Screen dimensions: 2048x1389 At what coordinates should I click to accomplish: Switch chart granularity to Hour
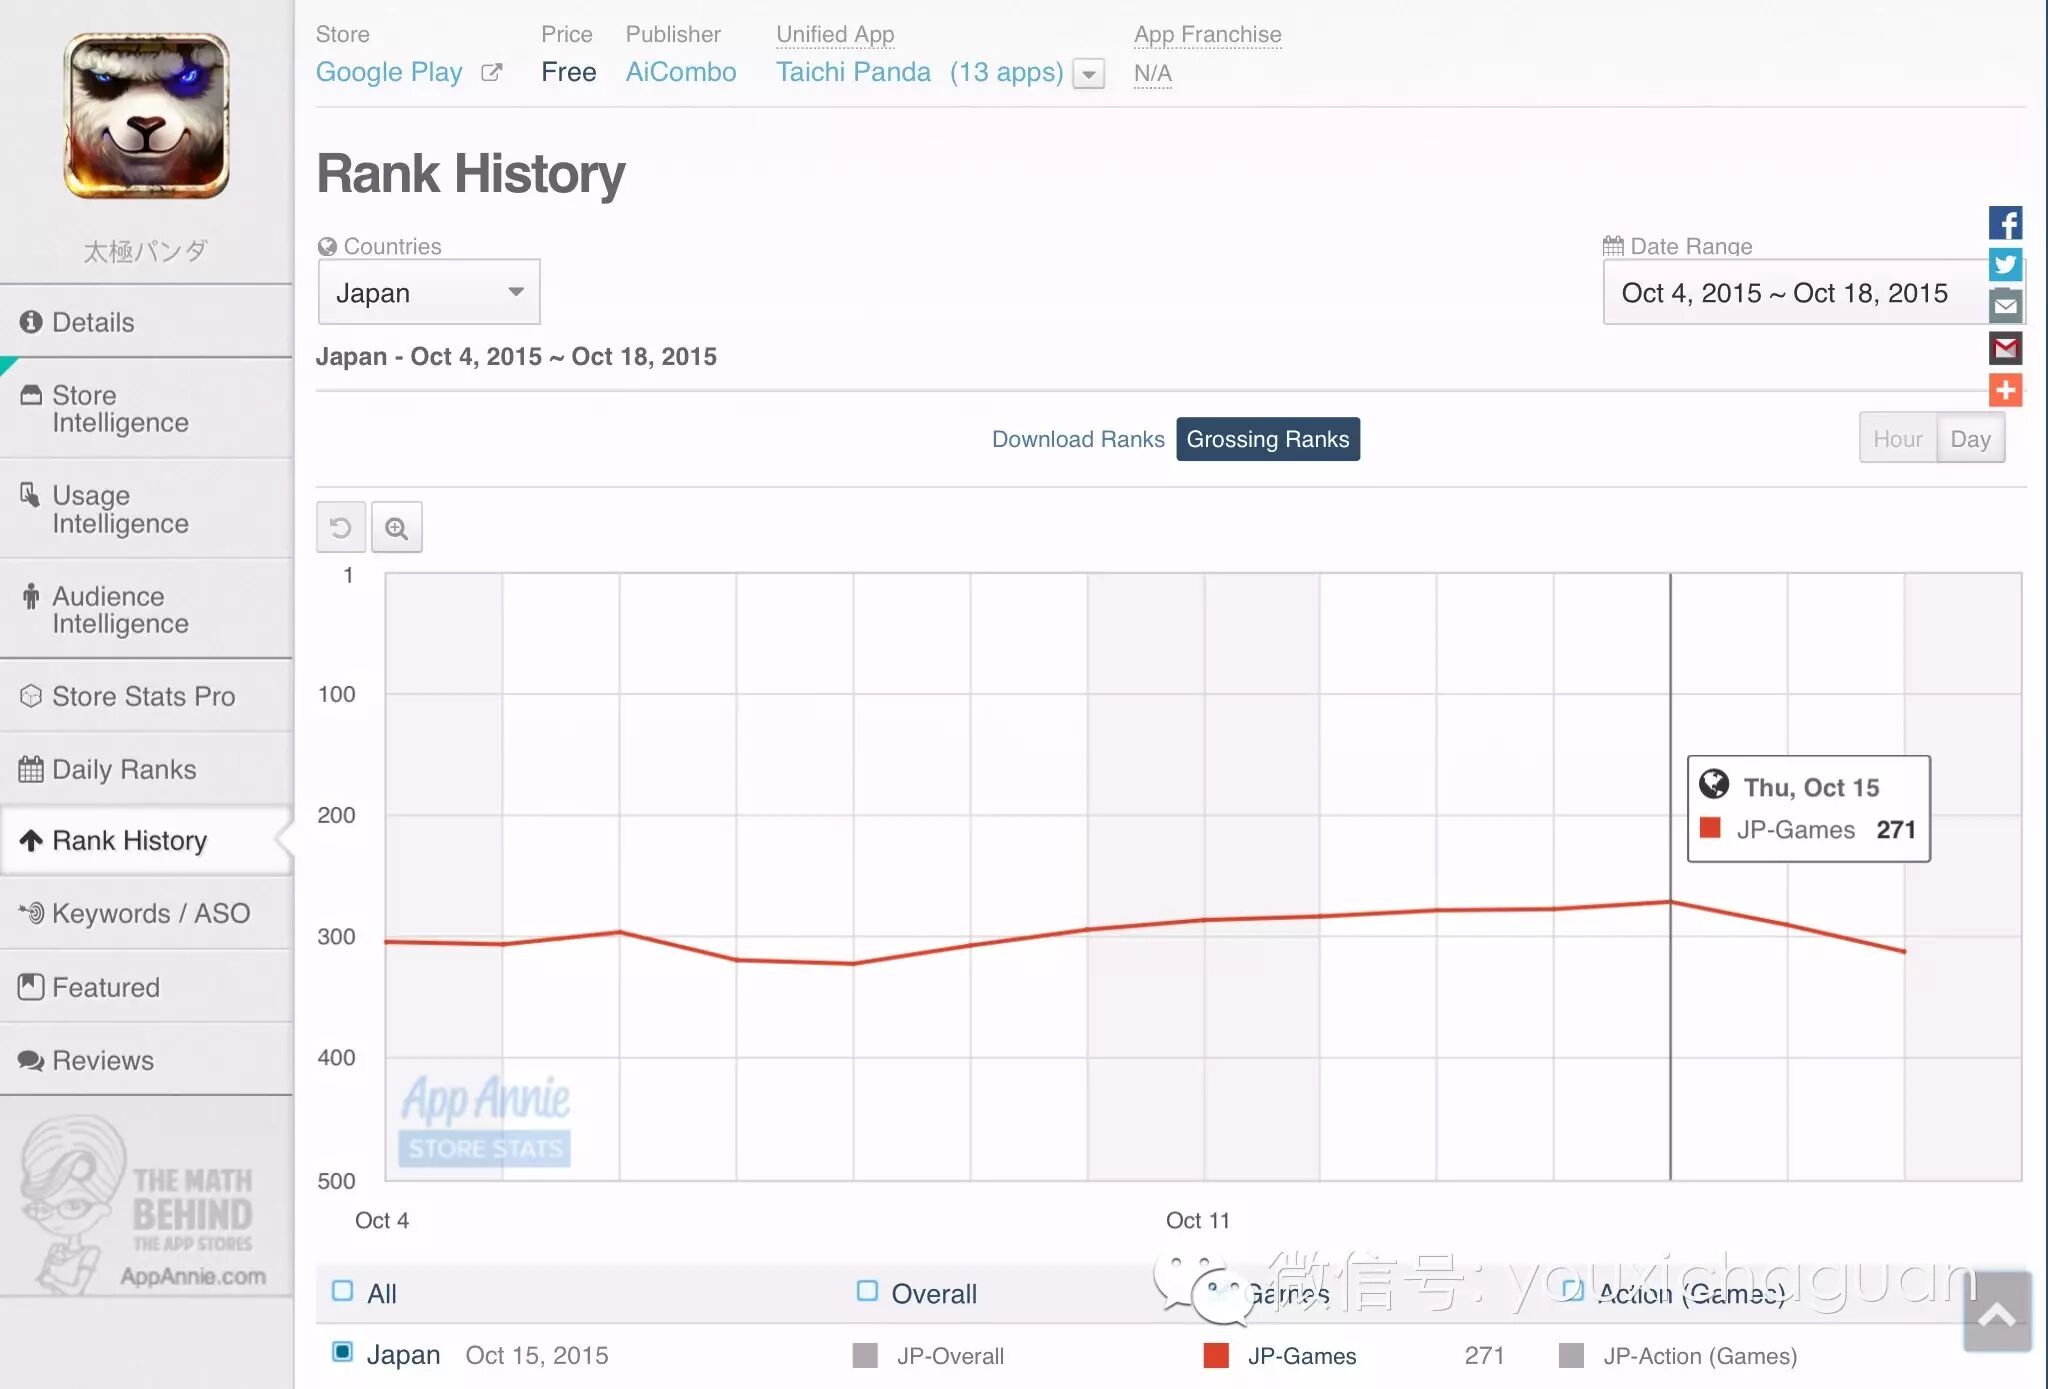[1896, 439]
